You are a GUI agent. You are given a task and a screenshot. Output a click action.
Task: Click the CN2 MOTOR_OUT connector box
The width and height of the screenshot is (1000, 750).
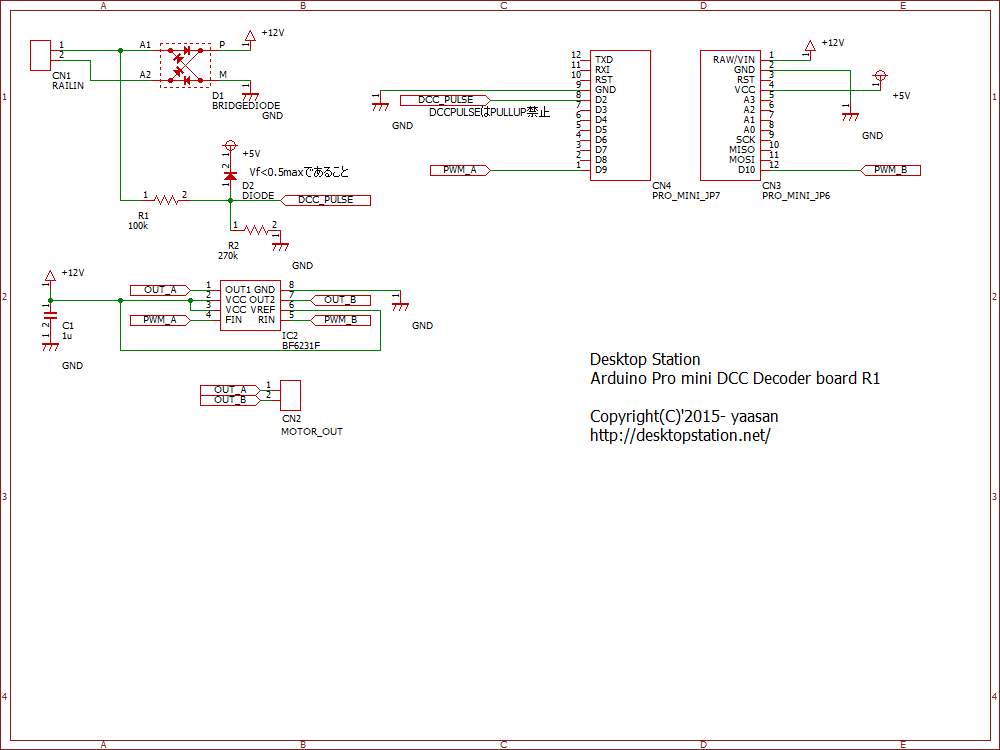coord(290,395)
